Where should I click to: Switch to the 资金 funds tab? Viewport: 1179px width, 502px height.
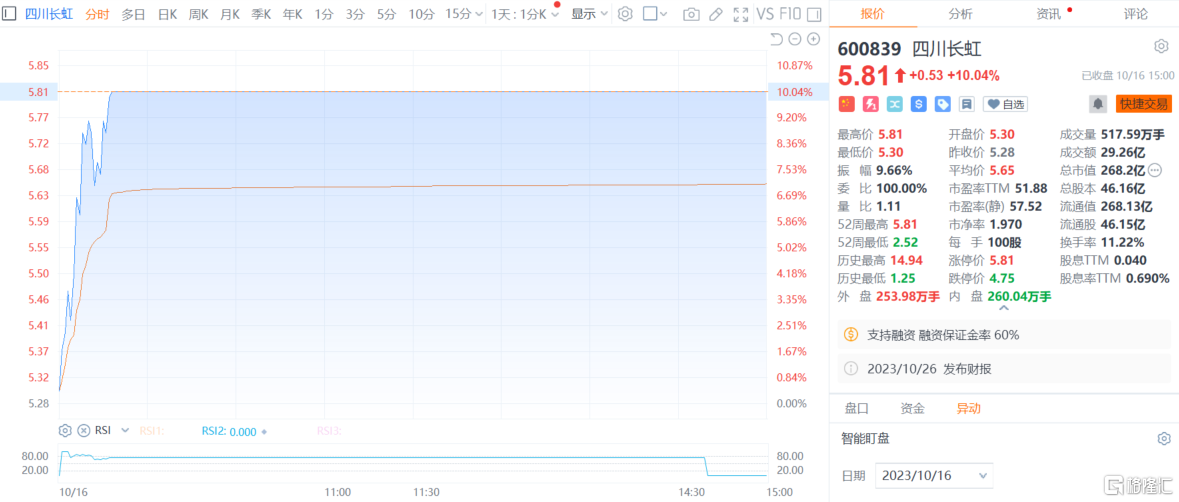912,408
